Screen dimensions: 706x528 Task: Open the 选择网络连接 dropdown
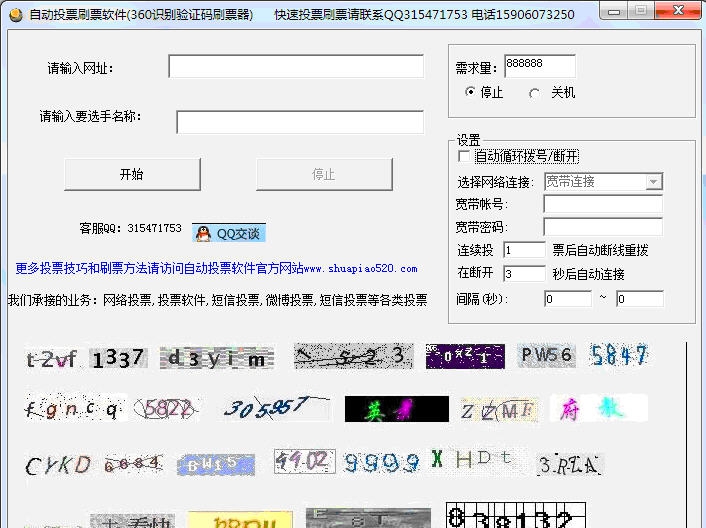tap(653, 182)
